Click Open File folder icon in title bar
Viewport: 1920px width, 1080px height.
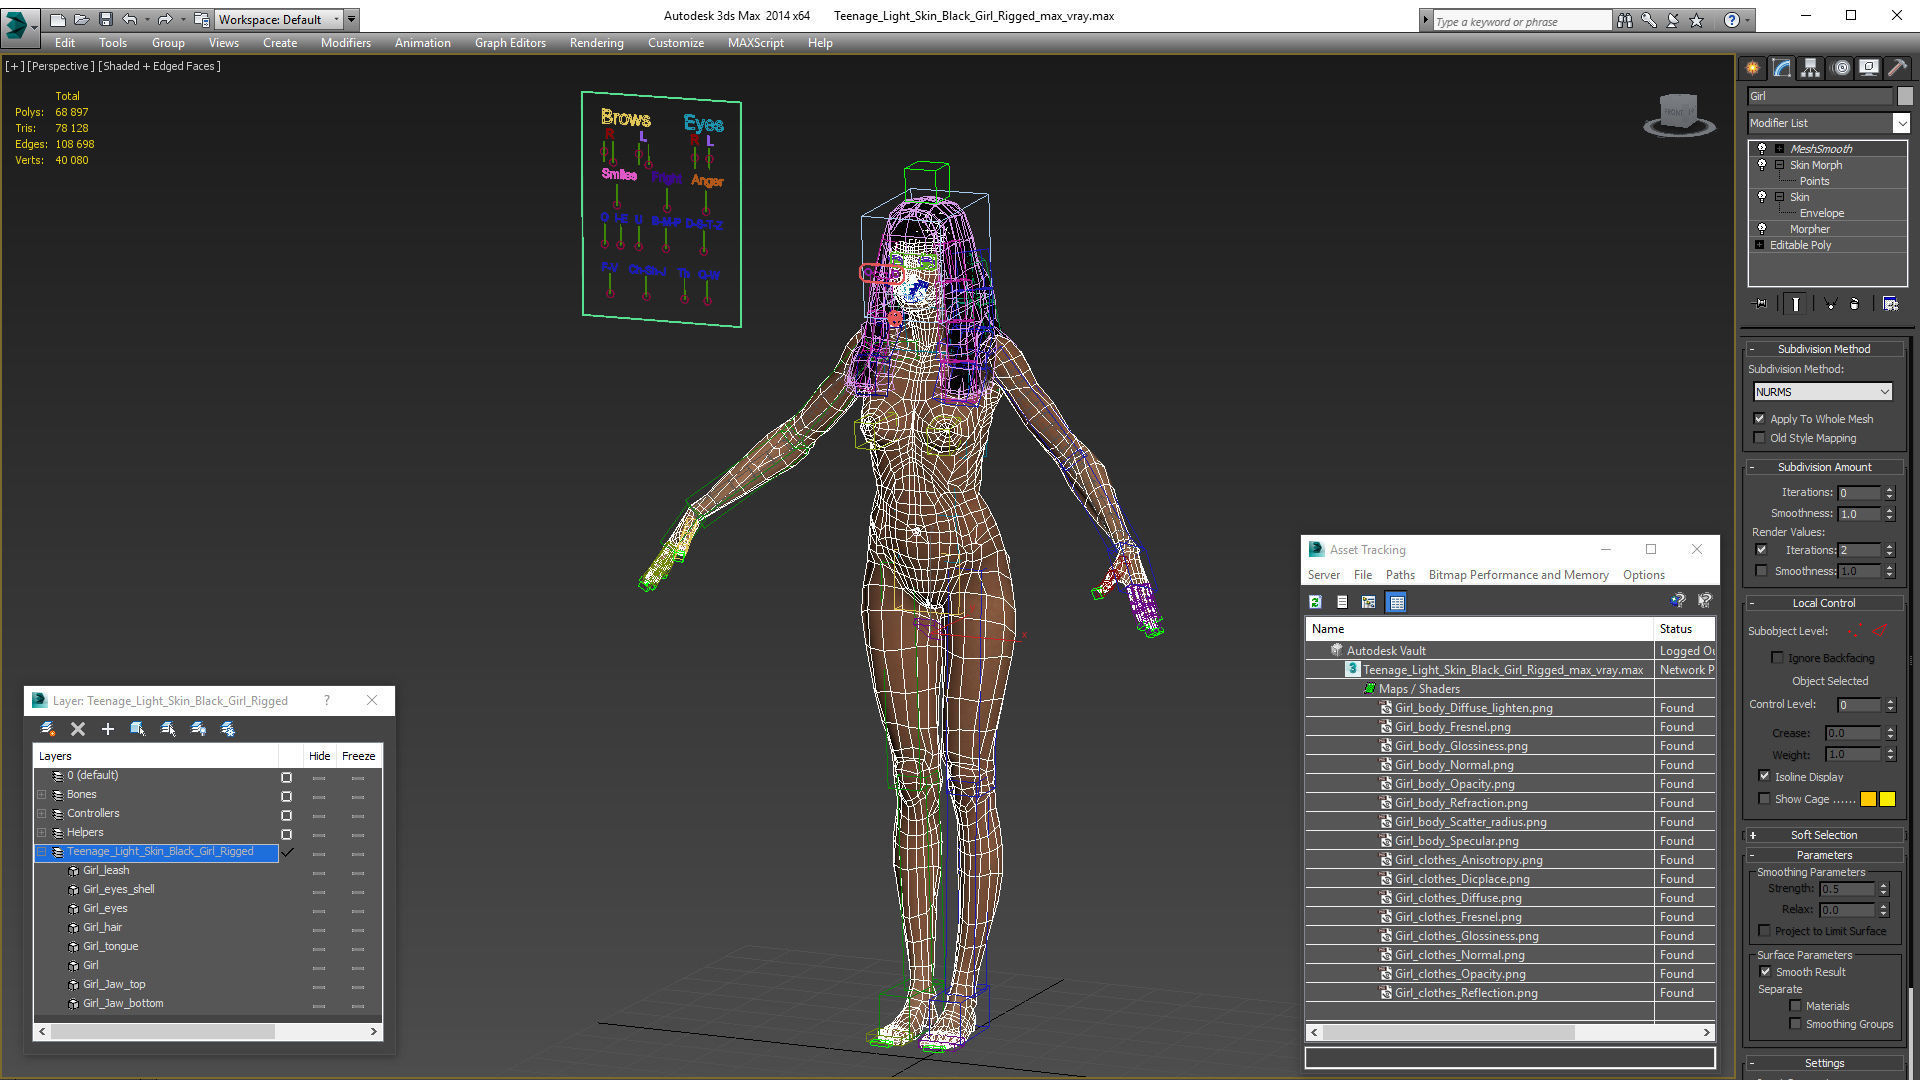pos(81,19)
